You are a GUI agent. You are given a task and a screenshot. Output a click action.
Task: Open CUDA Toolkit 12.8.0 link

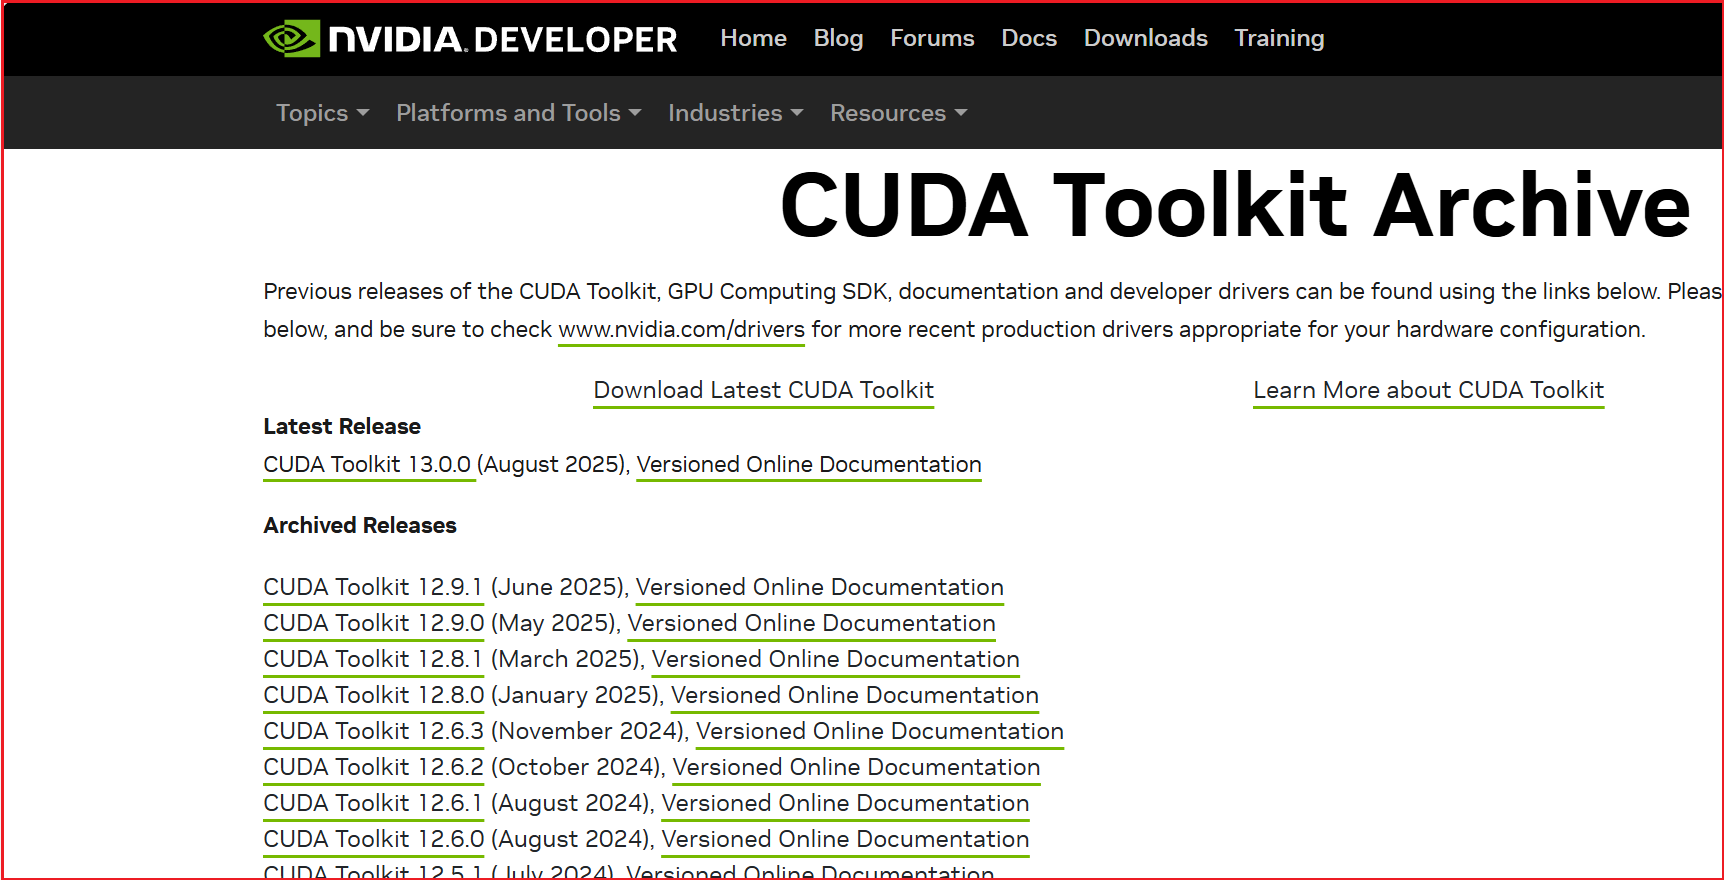pyautogui.click(x=374, y=696)
